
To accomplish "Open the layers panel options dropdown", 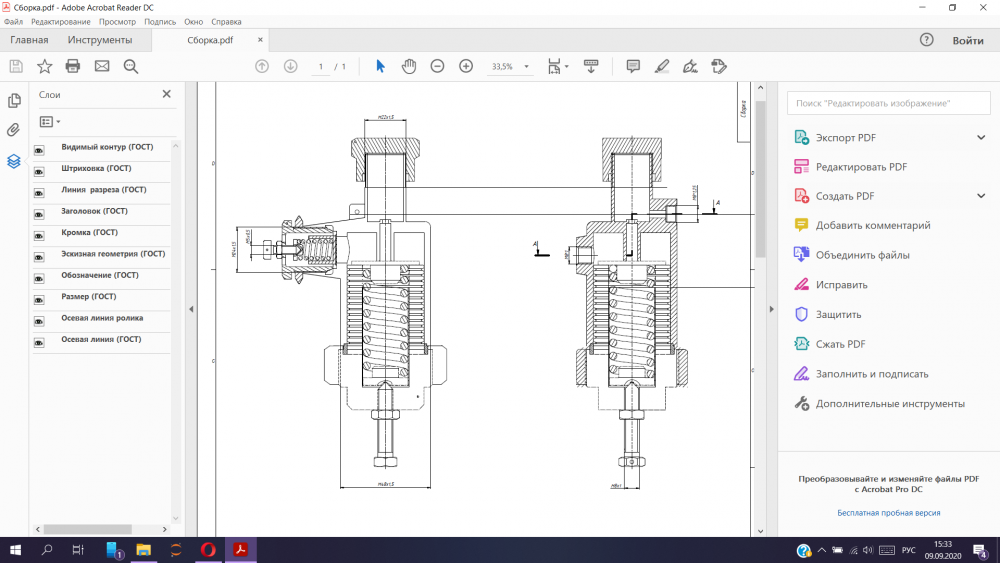I will pyautogui.click(x=49, y=121).
